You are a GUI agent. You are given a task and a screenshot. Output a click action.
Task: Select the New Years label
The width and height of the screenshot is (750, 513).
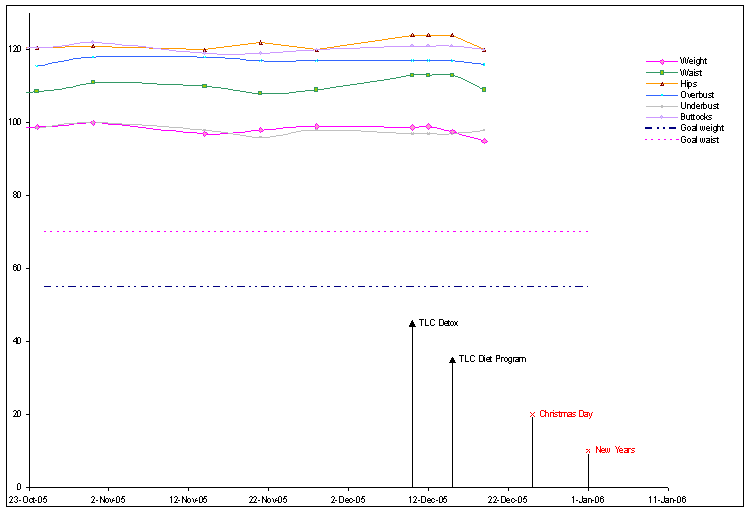coord(615,449)
